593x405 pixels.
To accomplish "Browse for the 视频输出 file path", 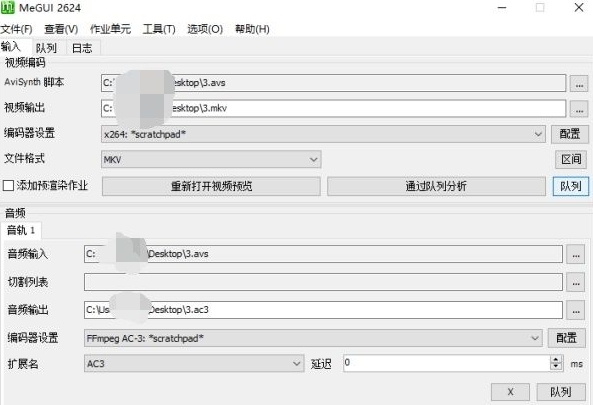I will 579,109.
